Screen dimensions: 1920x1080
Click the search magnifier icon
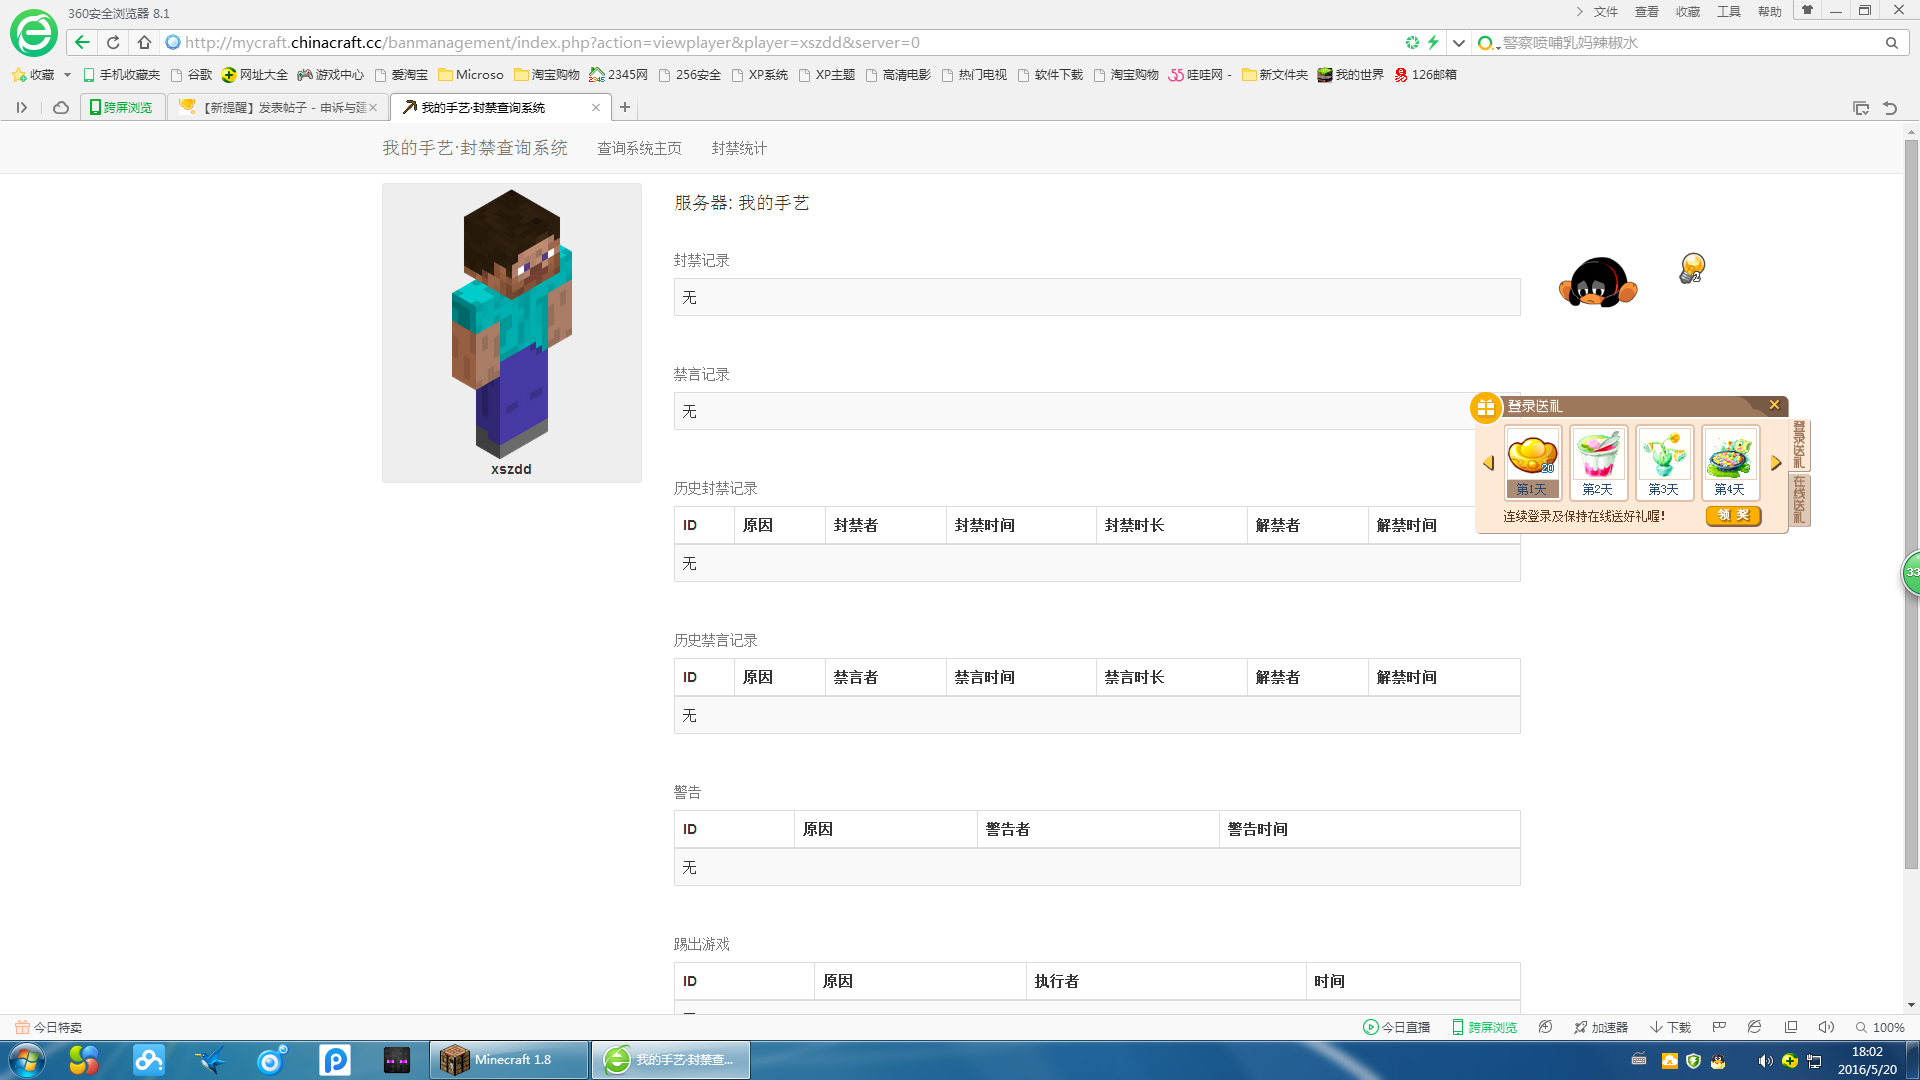1892,43
